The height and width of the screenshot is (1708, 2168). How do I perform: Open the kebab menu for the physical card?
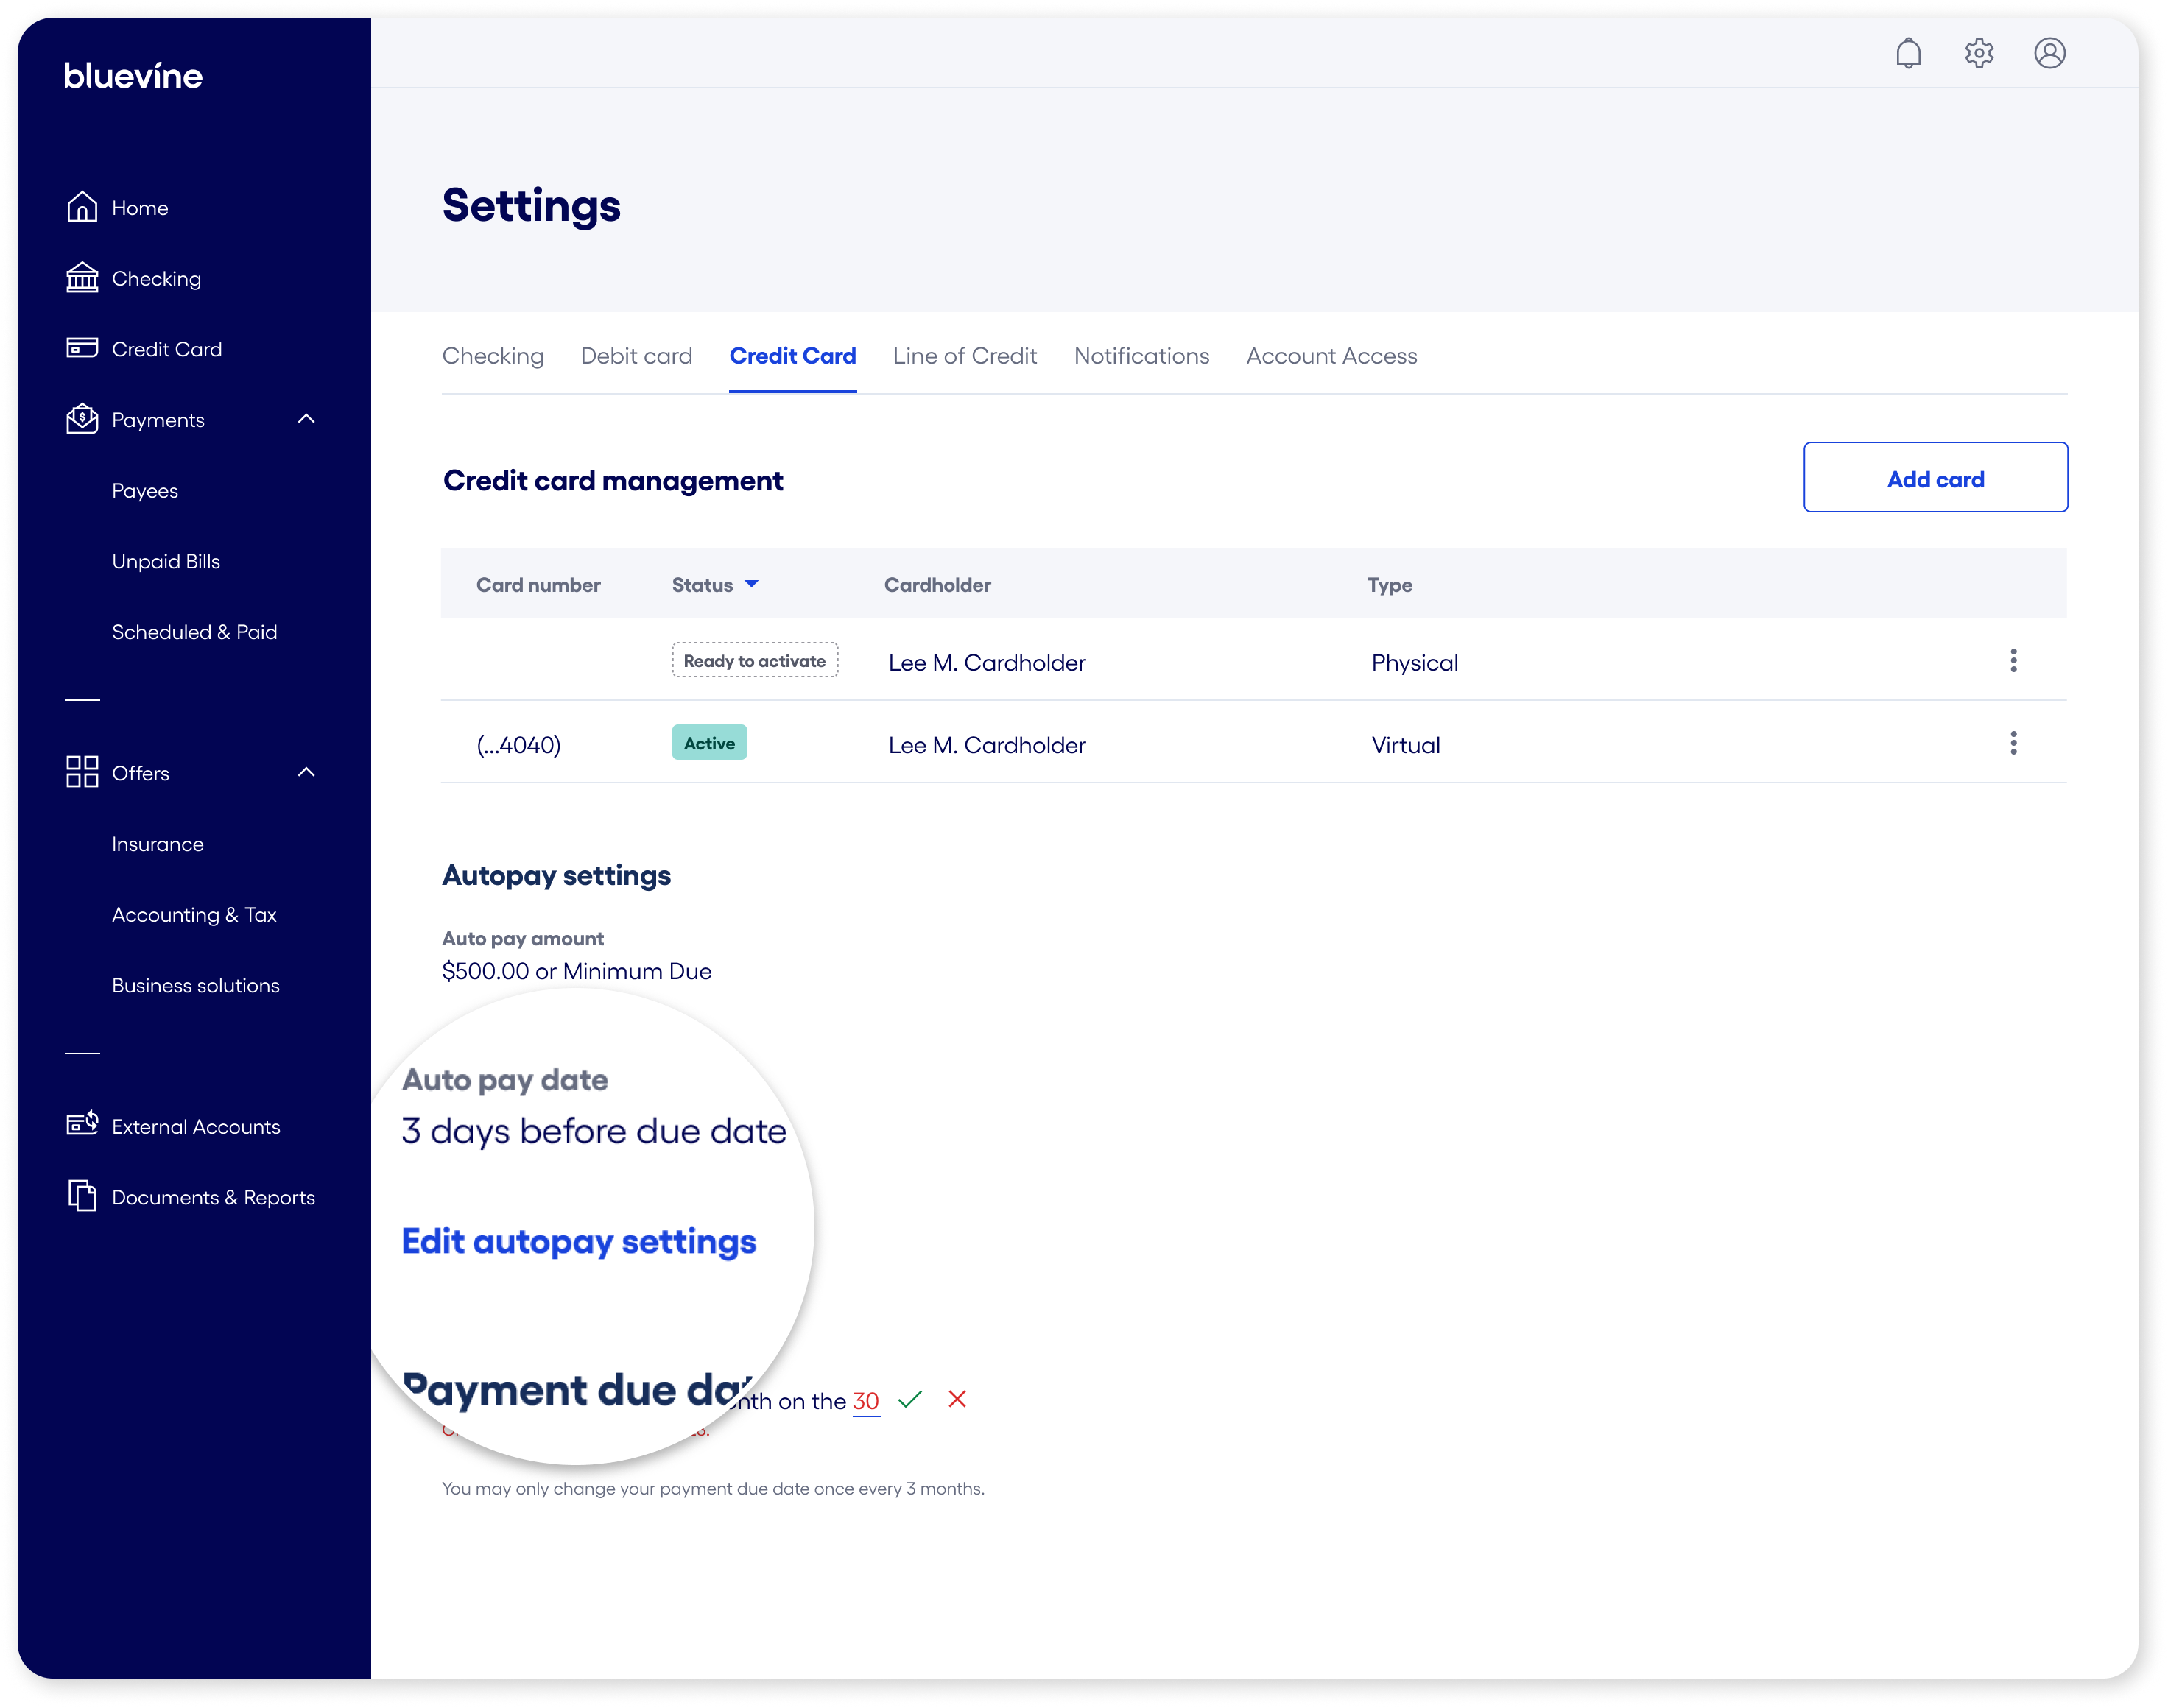[2013, 660]
